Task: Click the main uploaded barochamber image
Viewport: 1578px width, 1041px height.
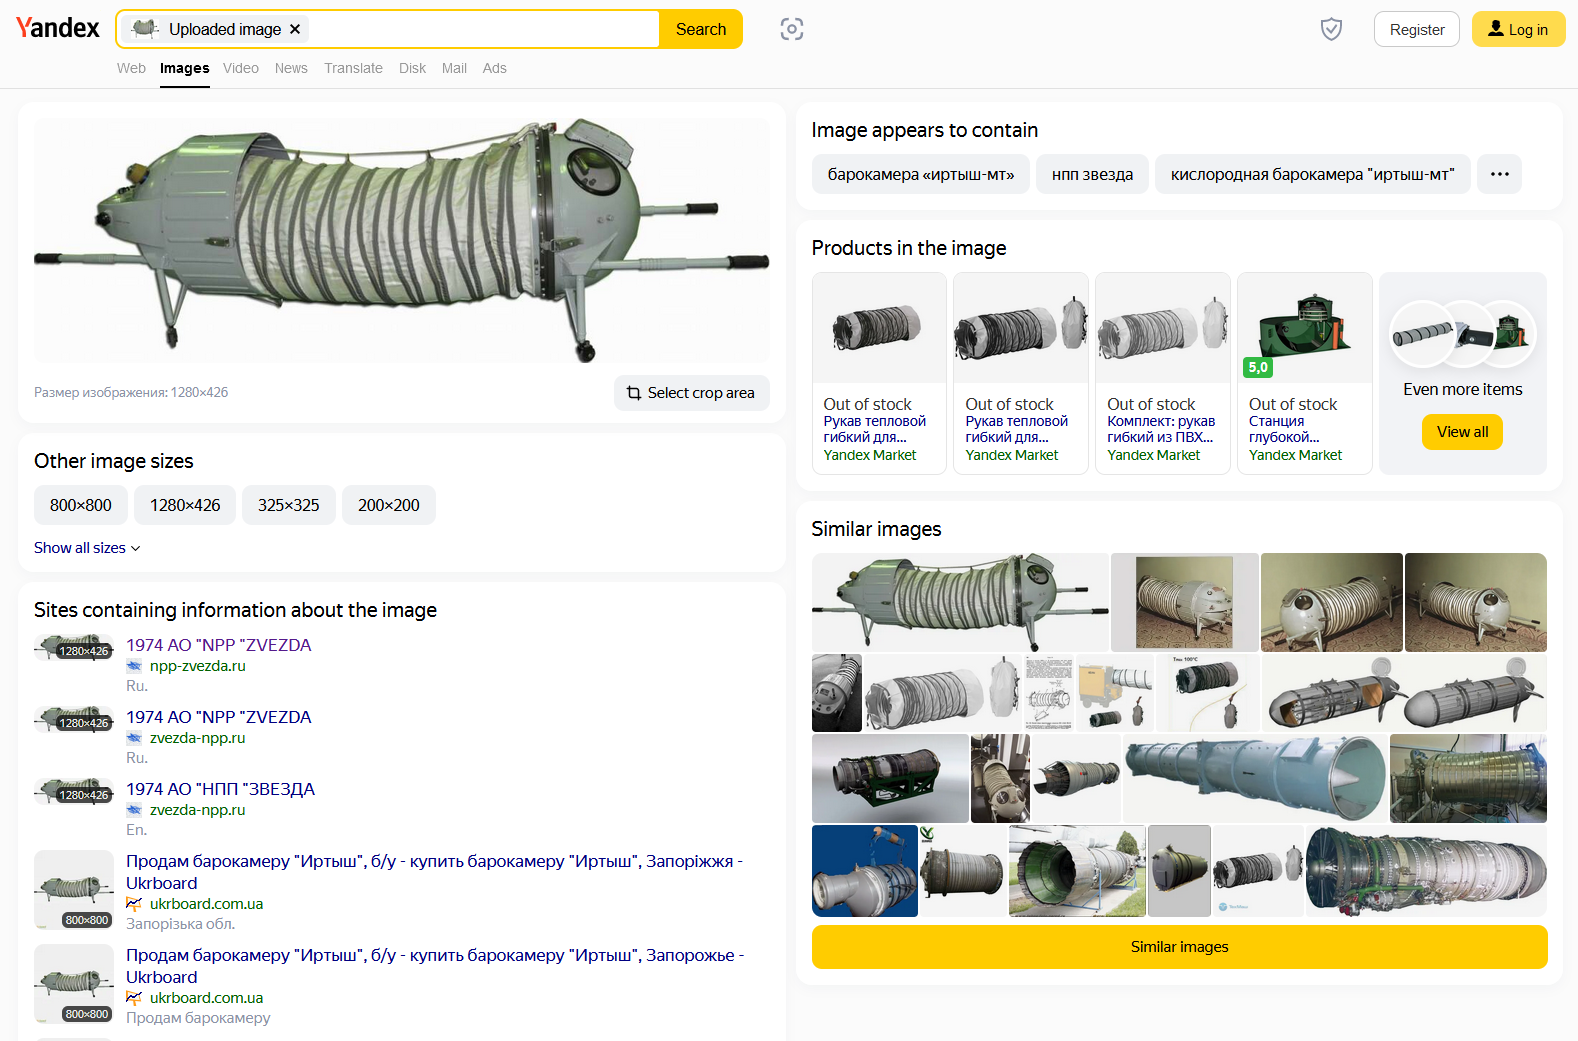Action: click(x=402, y=240)
